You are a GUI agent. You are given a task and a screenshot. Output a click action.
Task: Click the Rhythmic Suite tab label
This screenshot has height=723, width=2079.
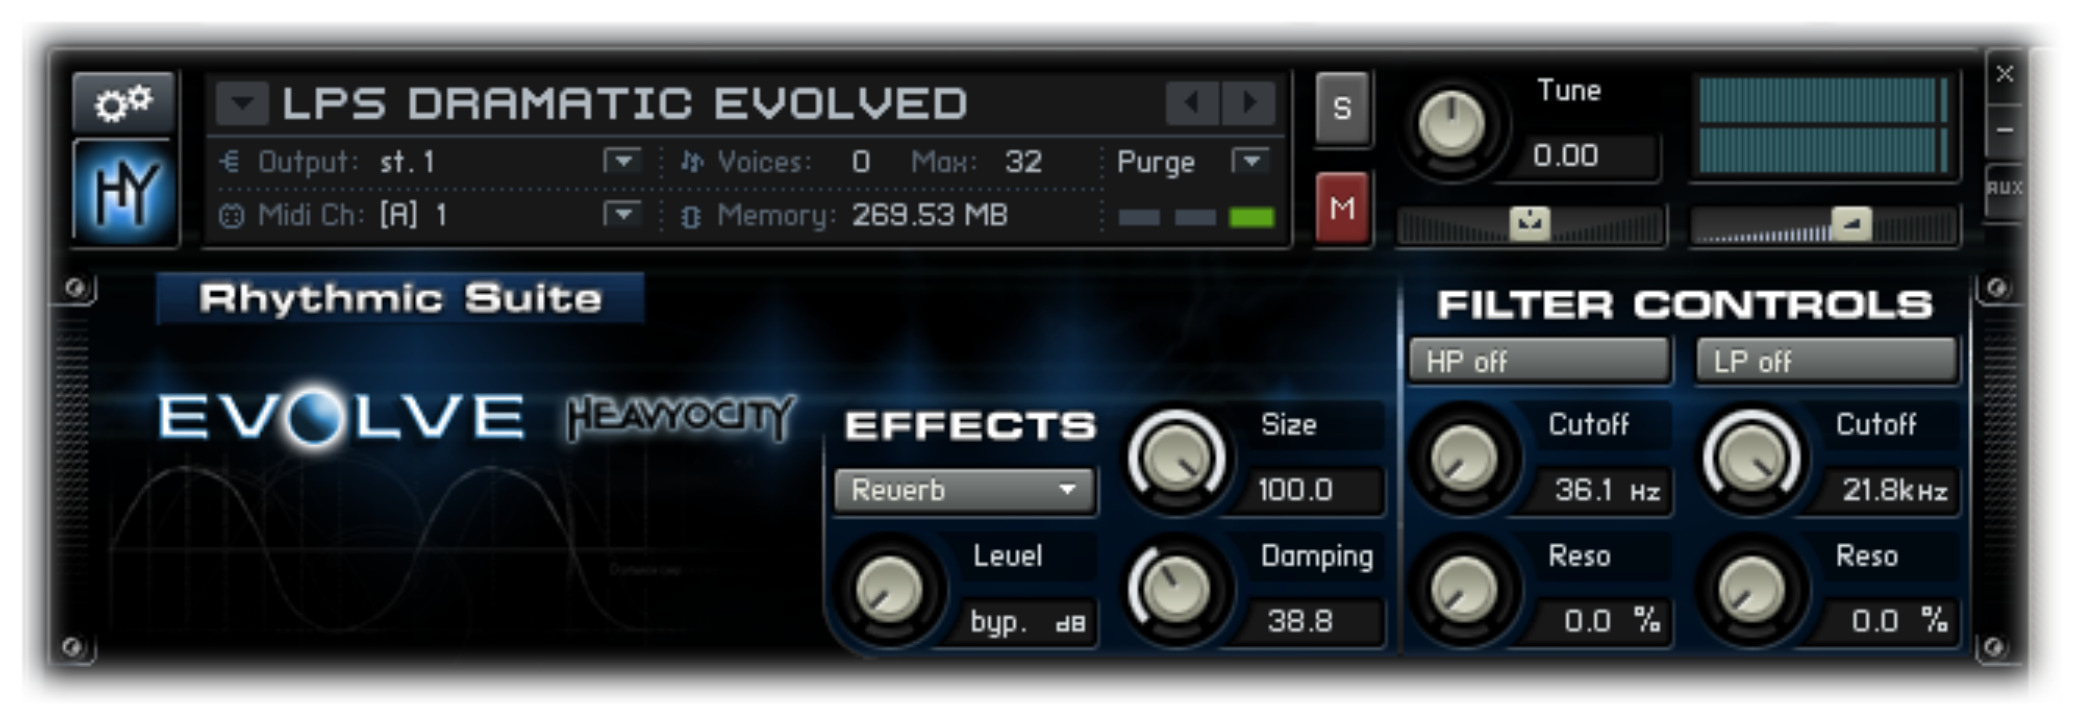[x=400, y=298]
